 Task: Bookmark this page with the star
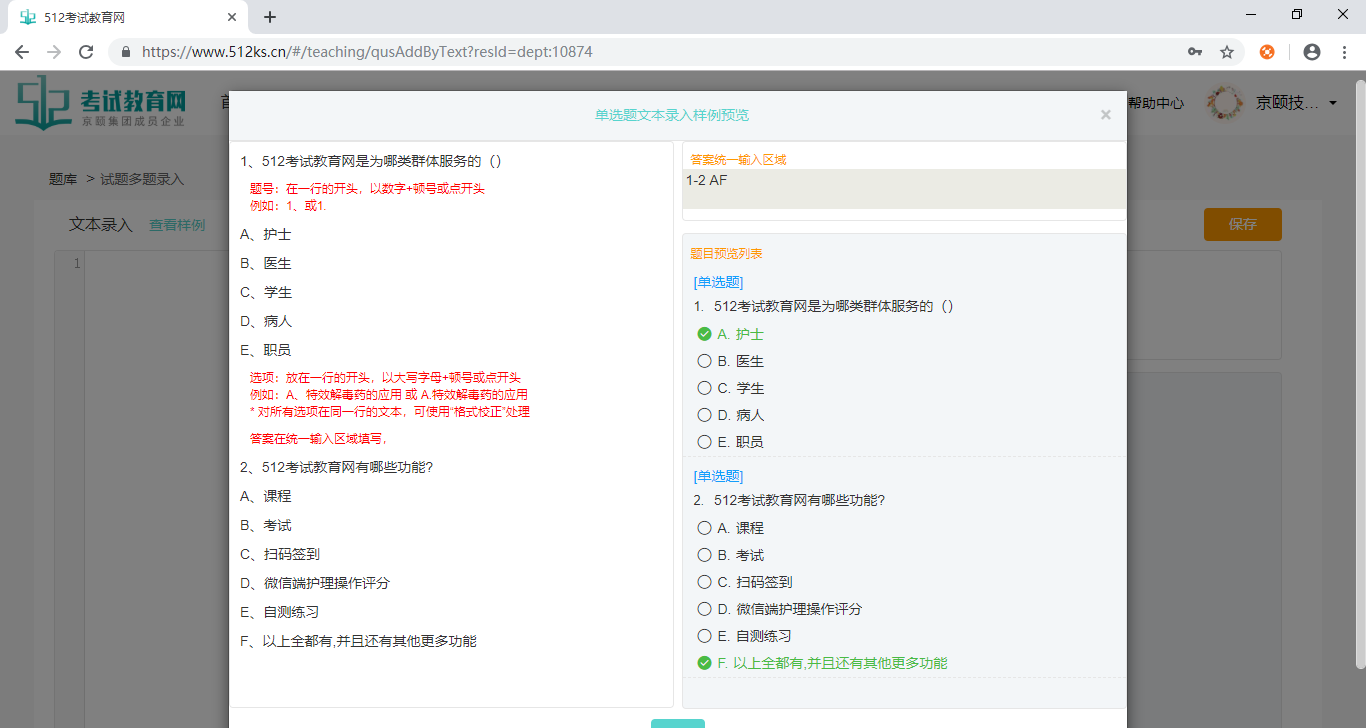[x=1227, y=52]
